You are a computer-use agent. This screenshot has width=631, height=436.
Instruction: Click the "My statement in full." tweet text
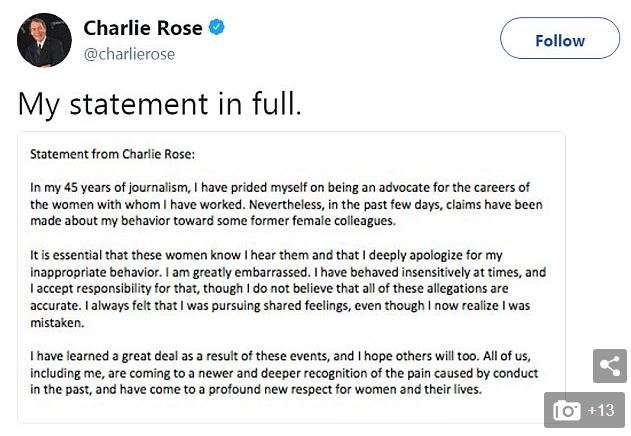159,103
